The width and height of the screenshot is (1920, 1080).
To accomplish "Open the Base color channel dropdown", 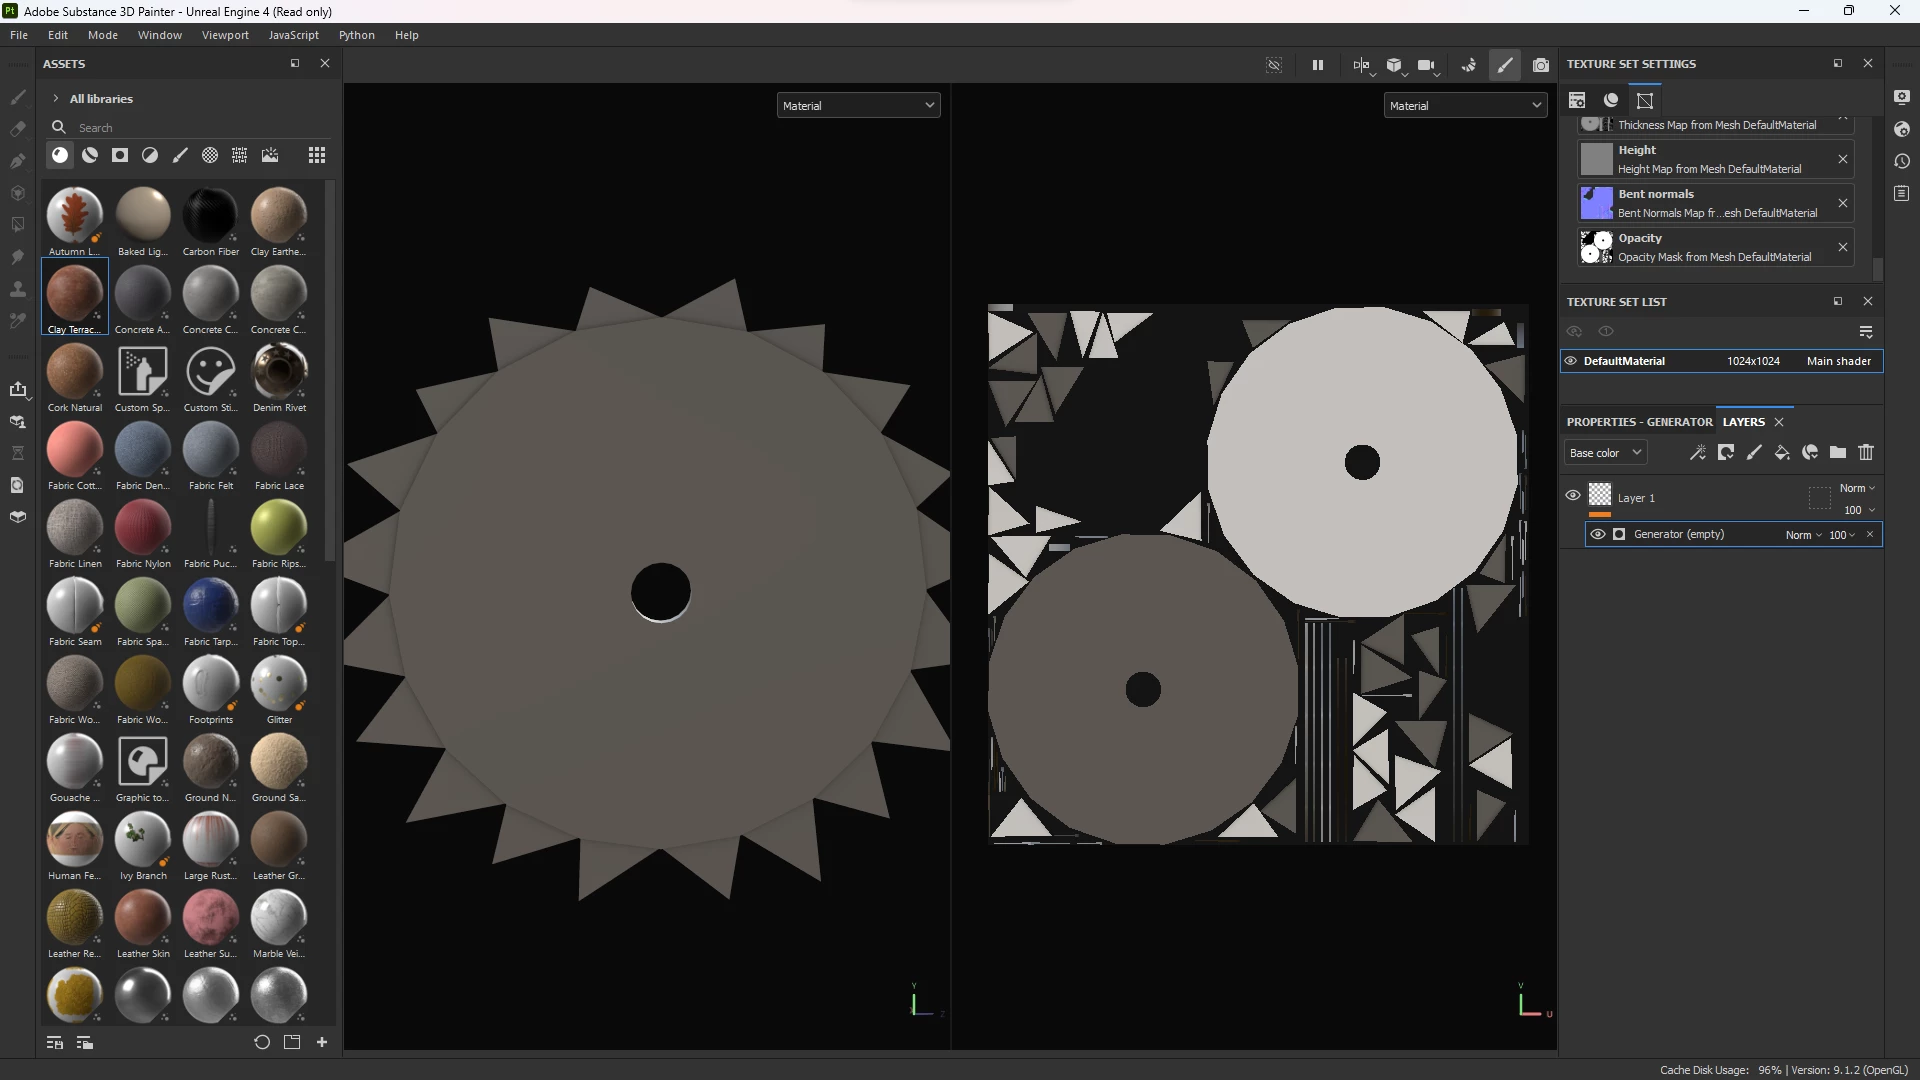I will [1604, 453].
